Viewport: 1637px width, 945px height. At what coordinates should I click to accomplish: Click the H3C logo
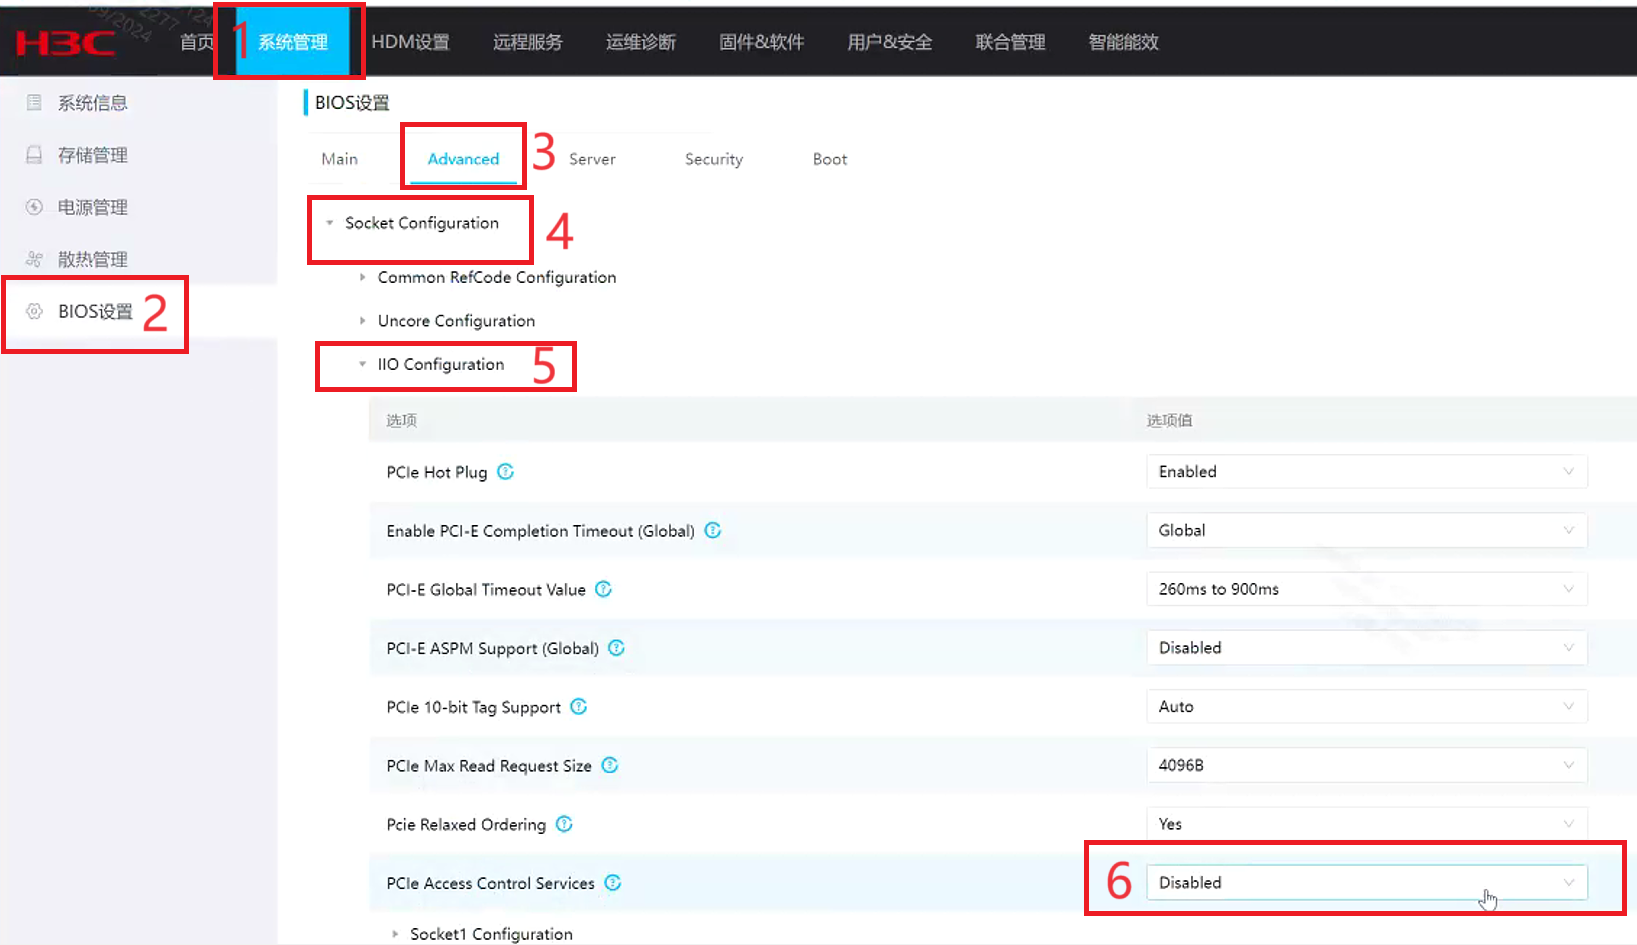pyautogui.click(x=65, y=43)
